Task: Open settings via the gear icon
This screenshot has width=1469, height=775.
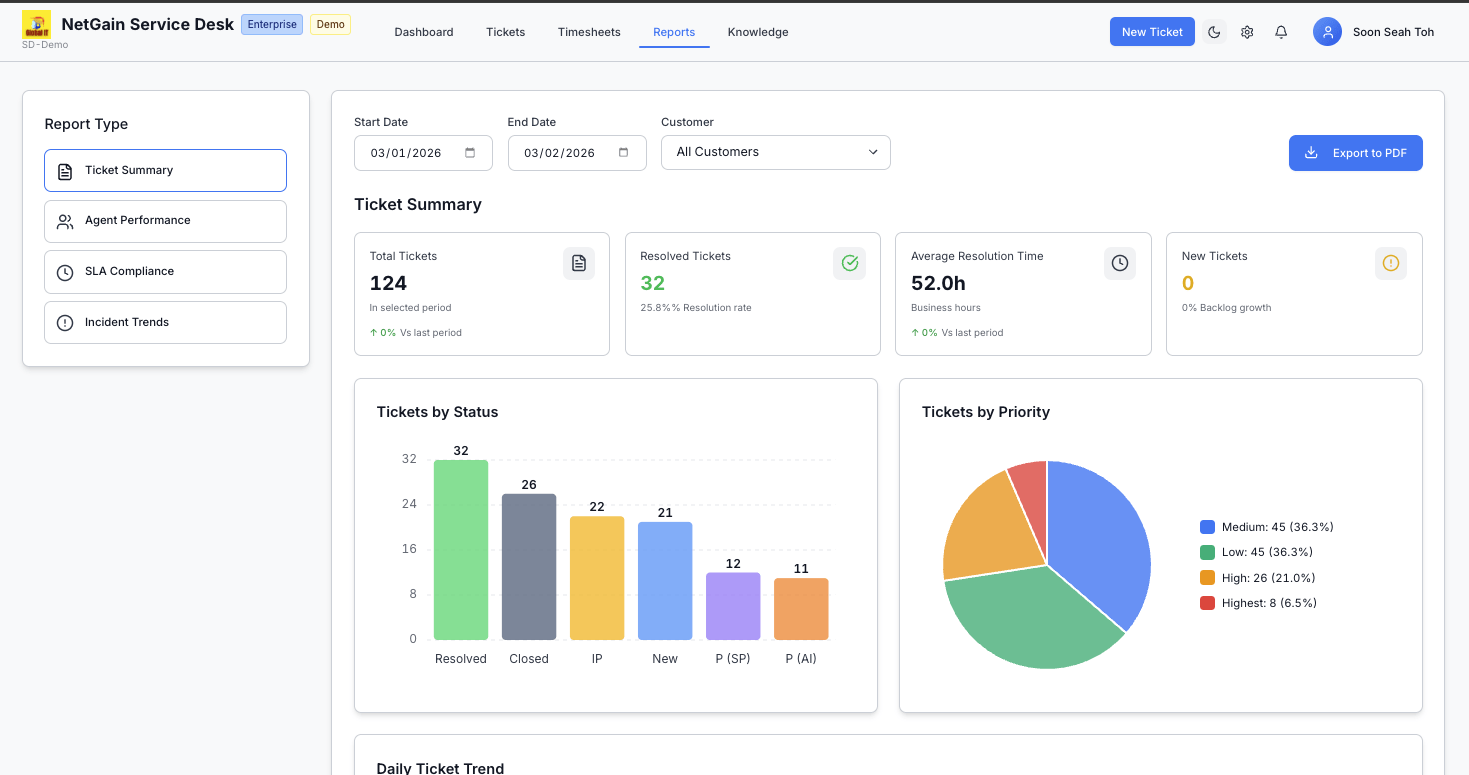Action: [x=1247, y=32]
